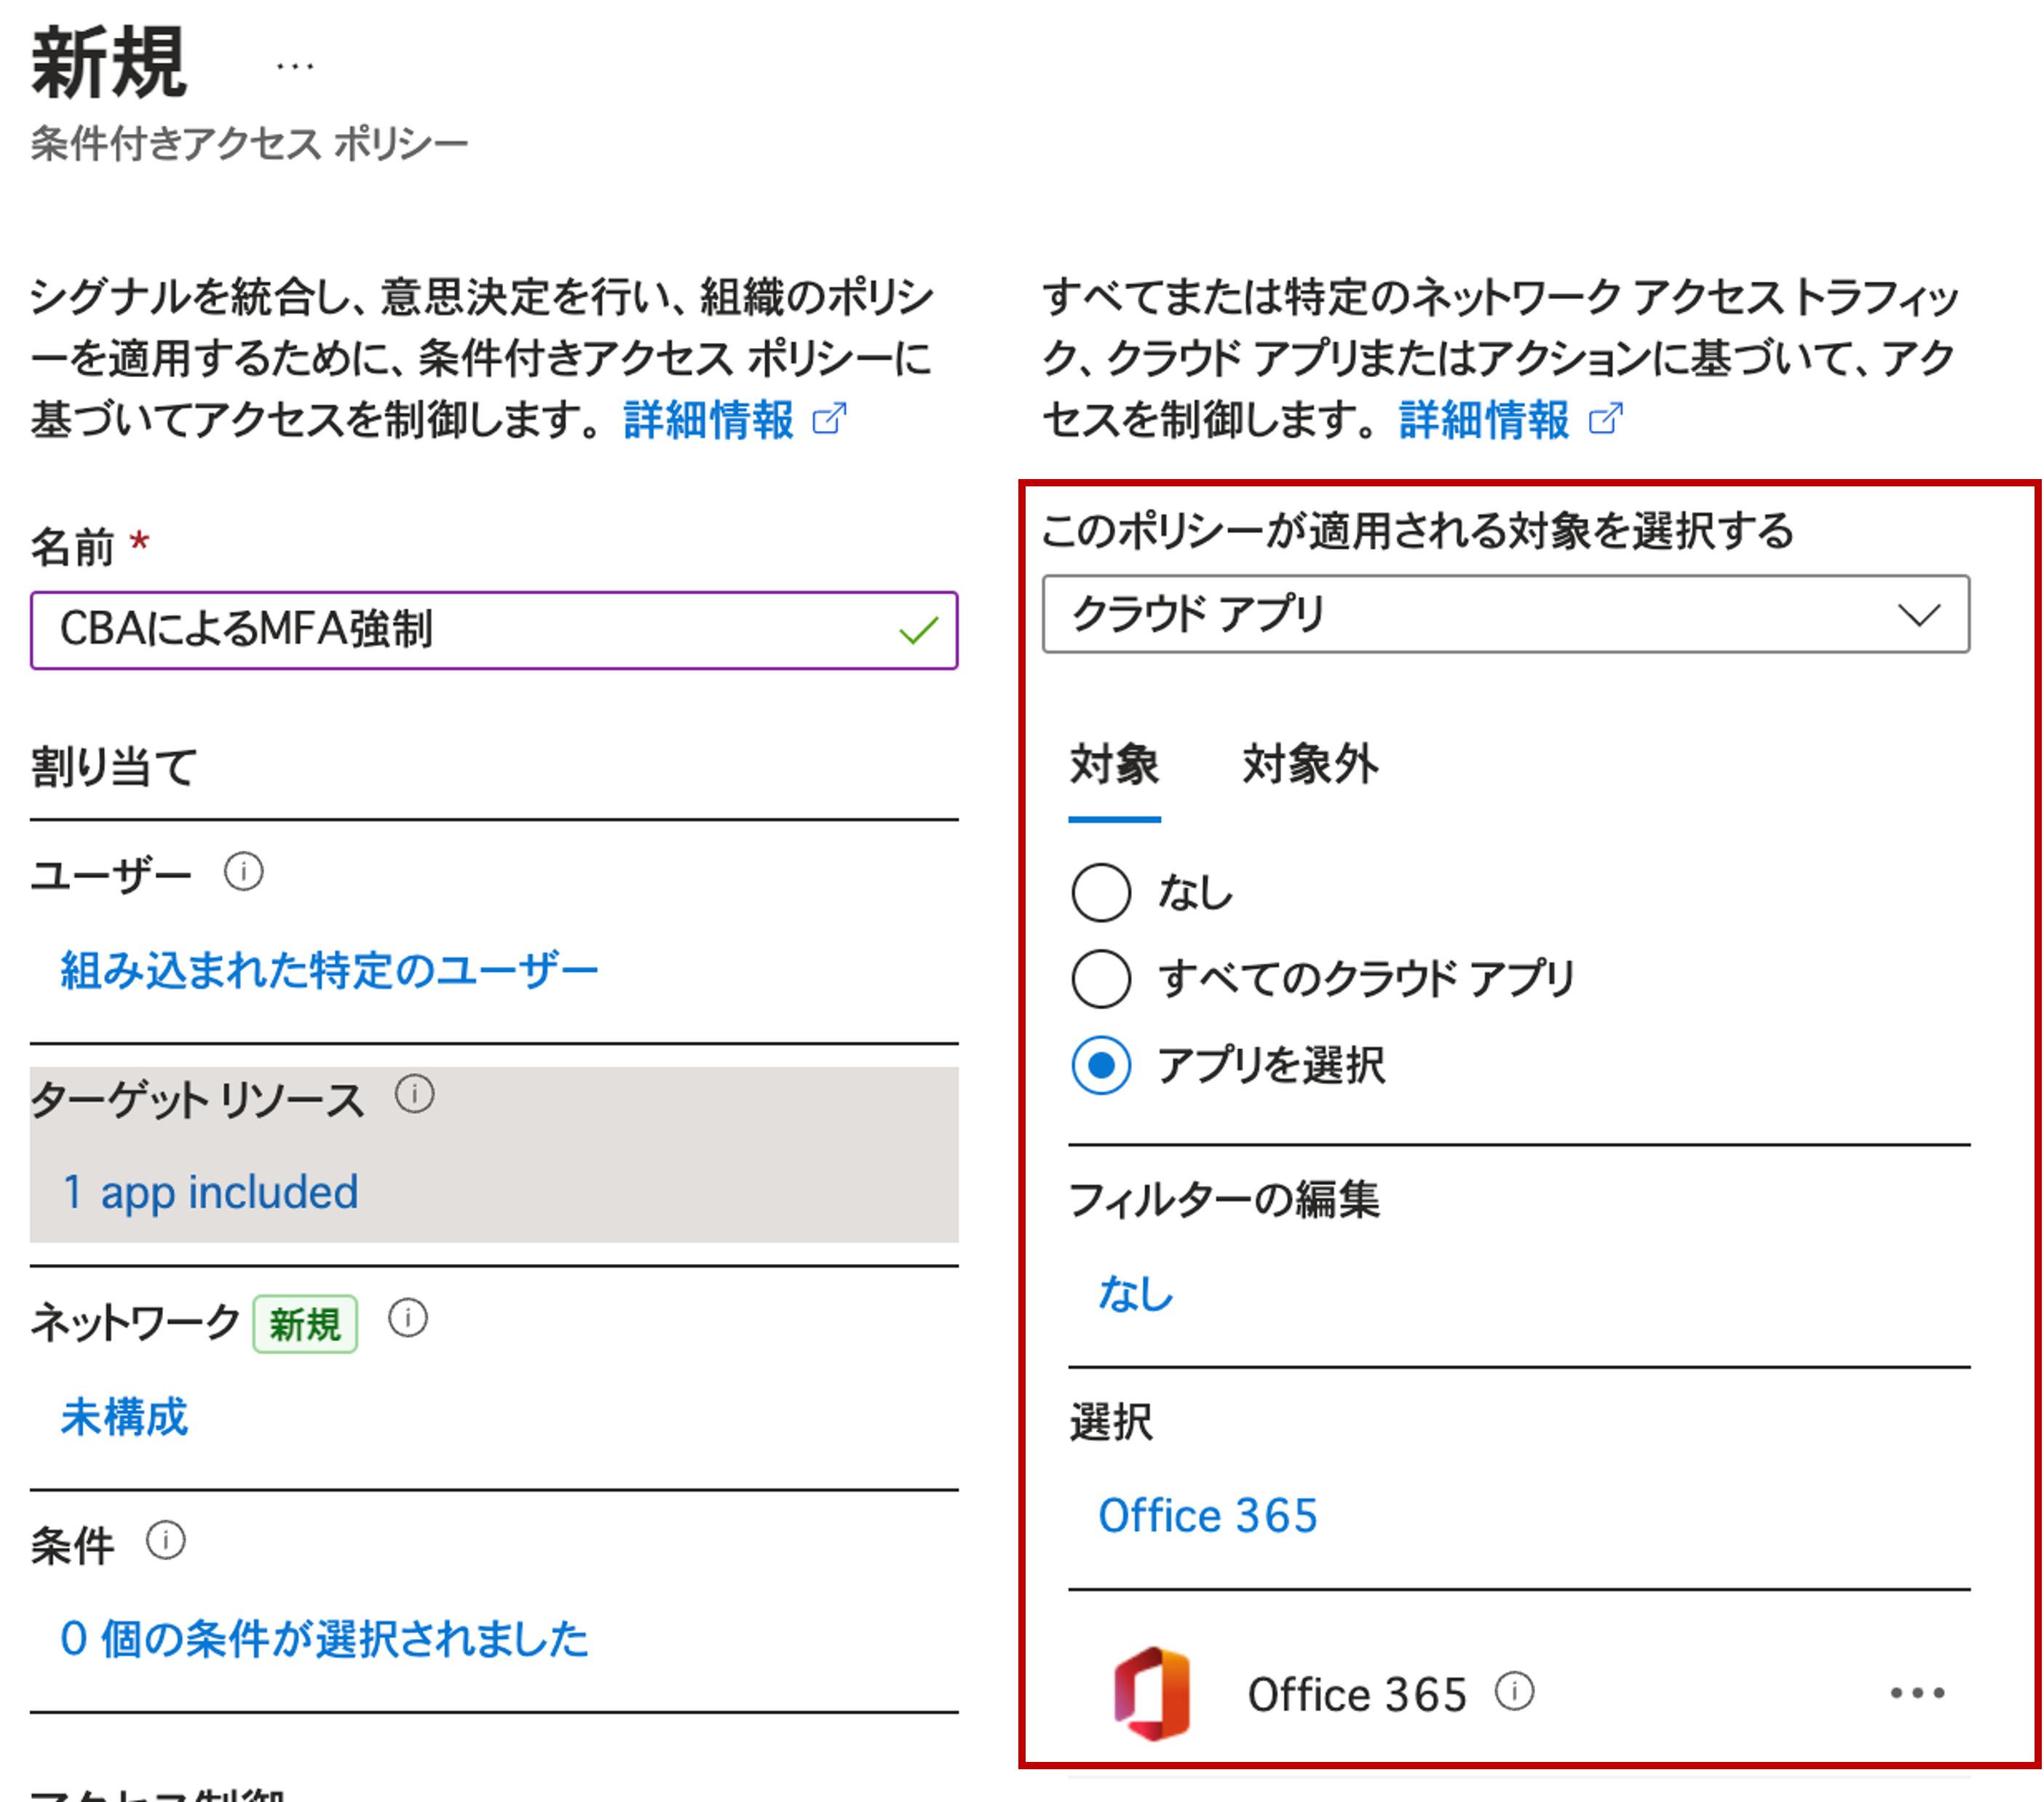Click the info icon next to ユーザー
Viewport: 2044px width, 1802px height.
click(x=243, y=871)
